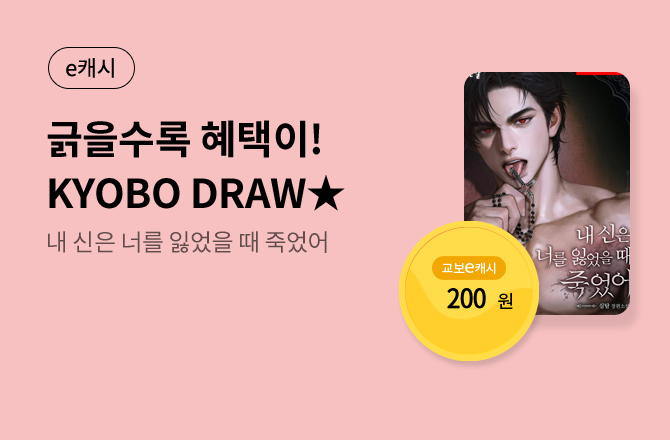Viewport: 670px width, 440px height.
Task: Click the word DRAW in the title
Action: [x=248, y=194]
